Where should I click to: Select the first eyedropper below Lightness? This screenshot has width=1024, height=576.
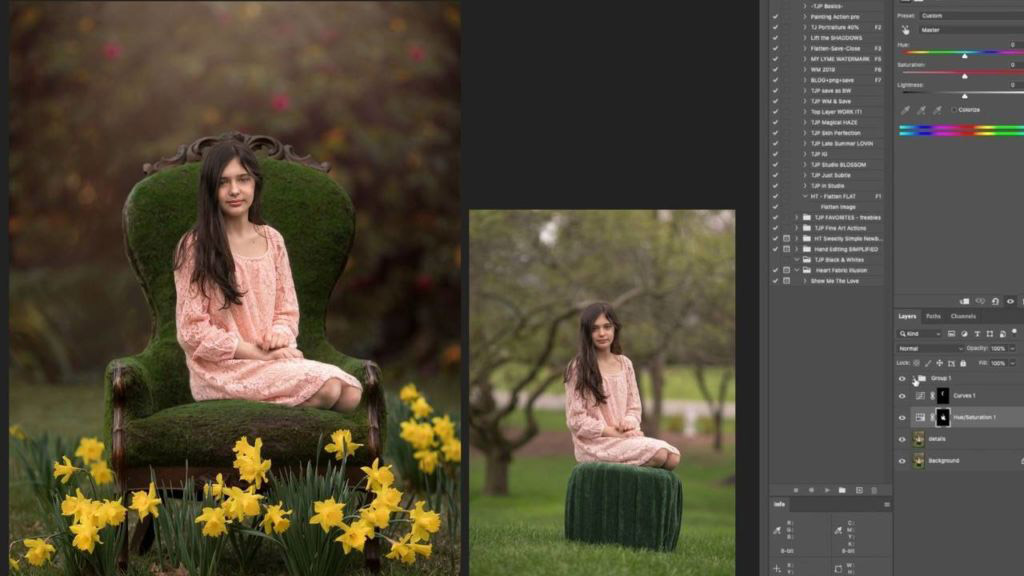(905, 110)
